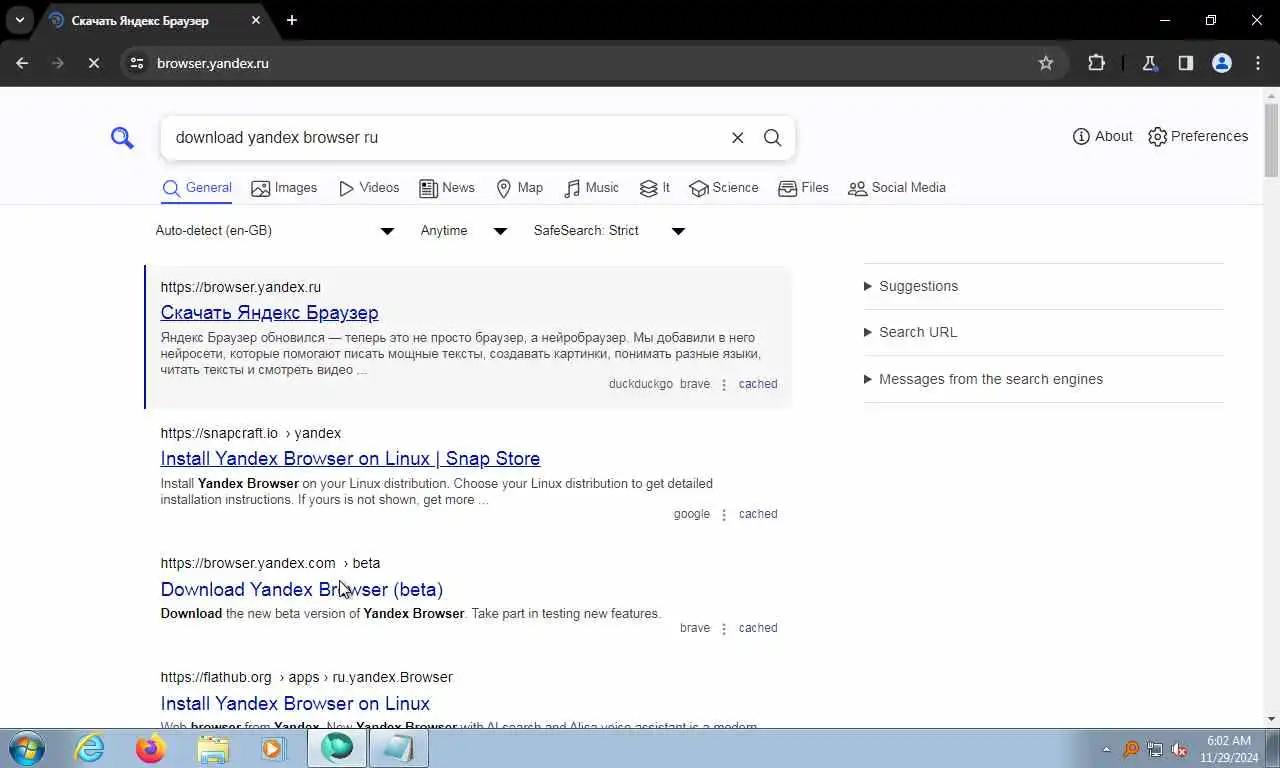Switch to the It tab
The image size is (1280, 768).
(x=655, y=188)
